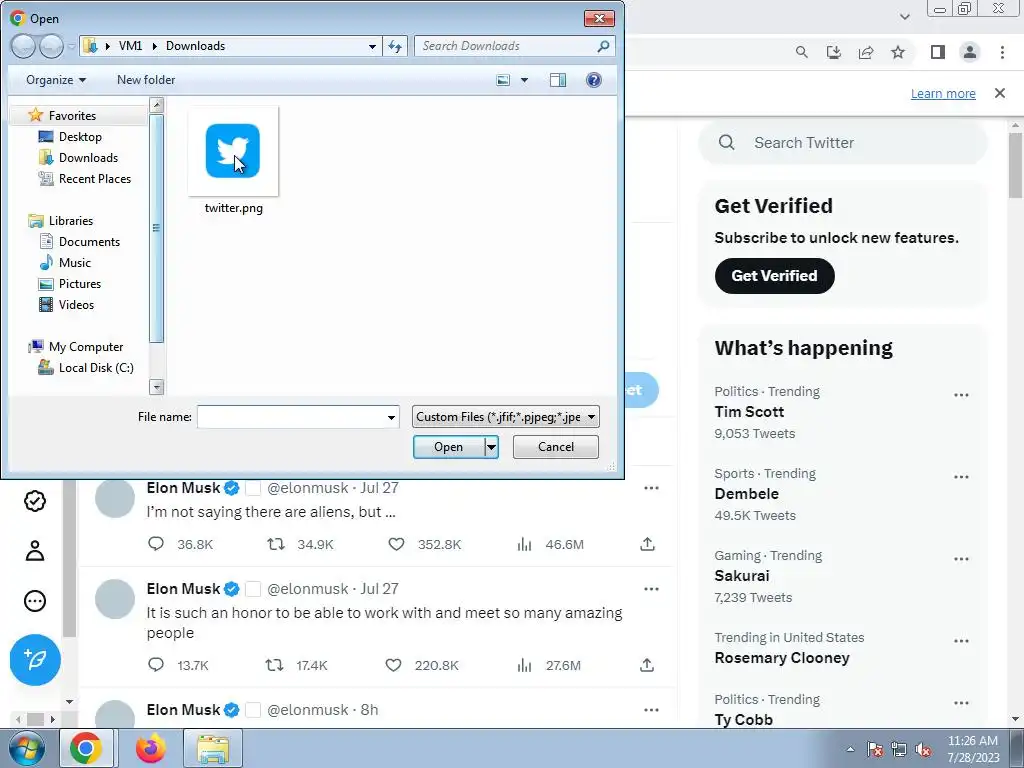The image size is (1024, 768).
Task: Open more options for Tim Scott trend
Action: (961, 395)
